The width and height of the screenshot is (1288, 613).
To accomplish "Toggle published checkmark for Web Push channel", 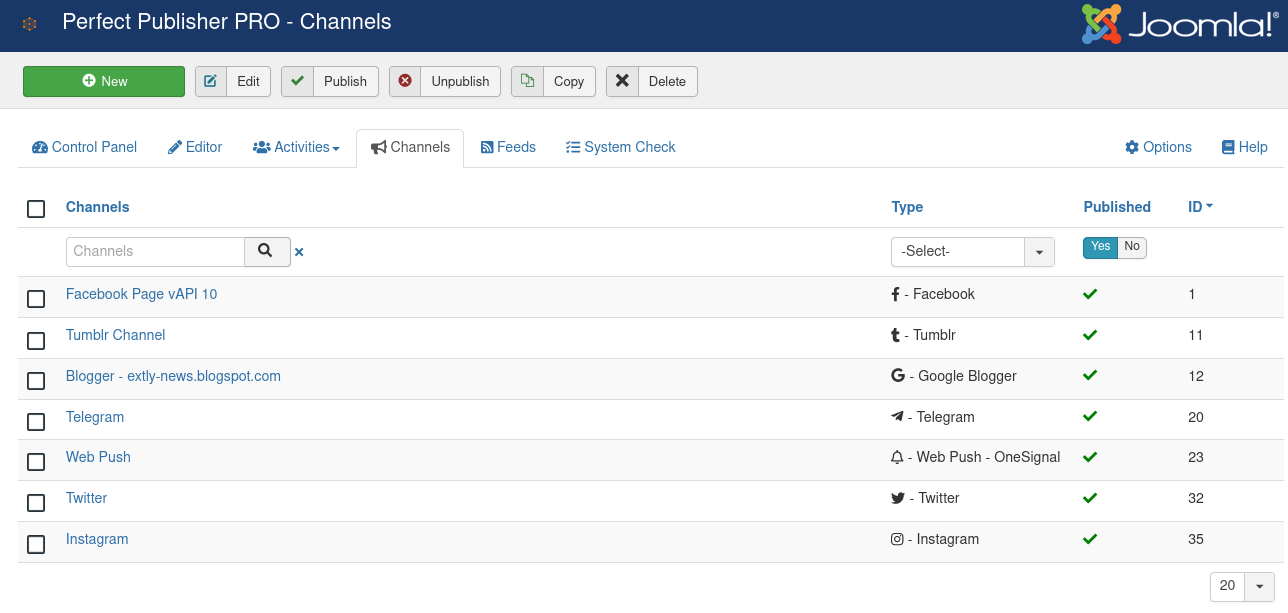I will [1090, 457].
